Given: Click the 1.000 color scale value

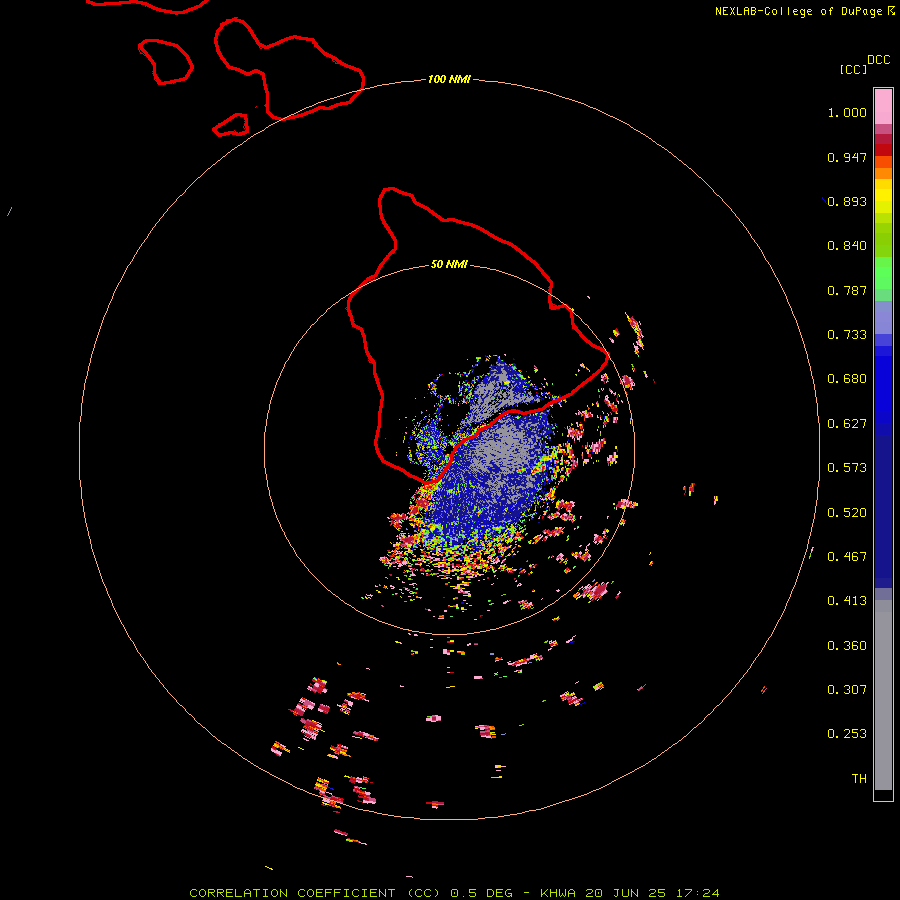Looking at the screenshot, I should [x=847, y=112].
